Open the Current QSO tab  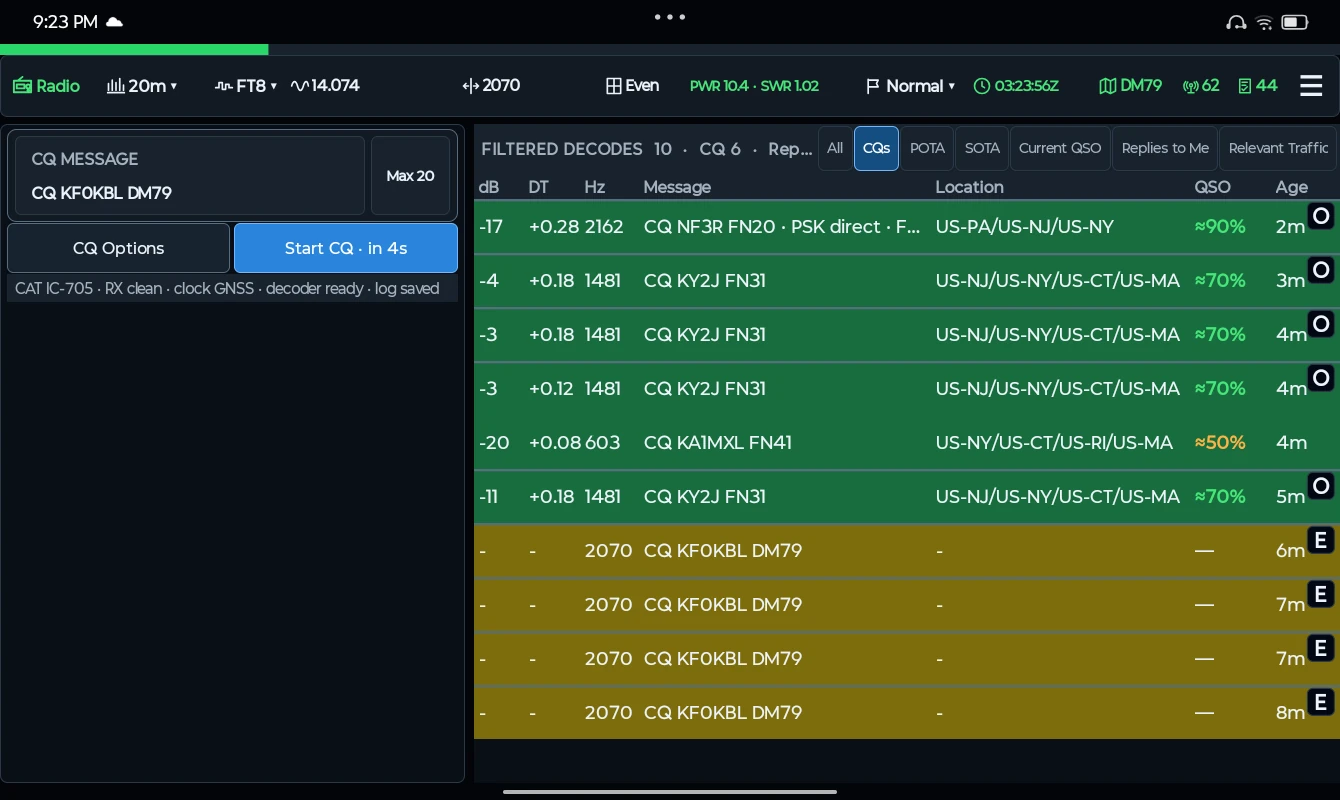[1060, 148]
